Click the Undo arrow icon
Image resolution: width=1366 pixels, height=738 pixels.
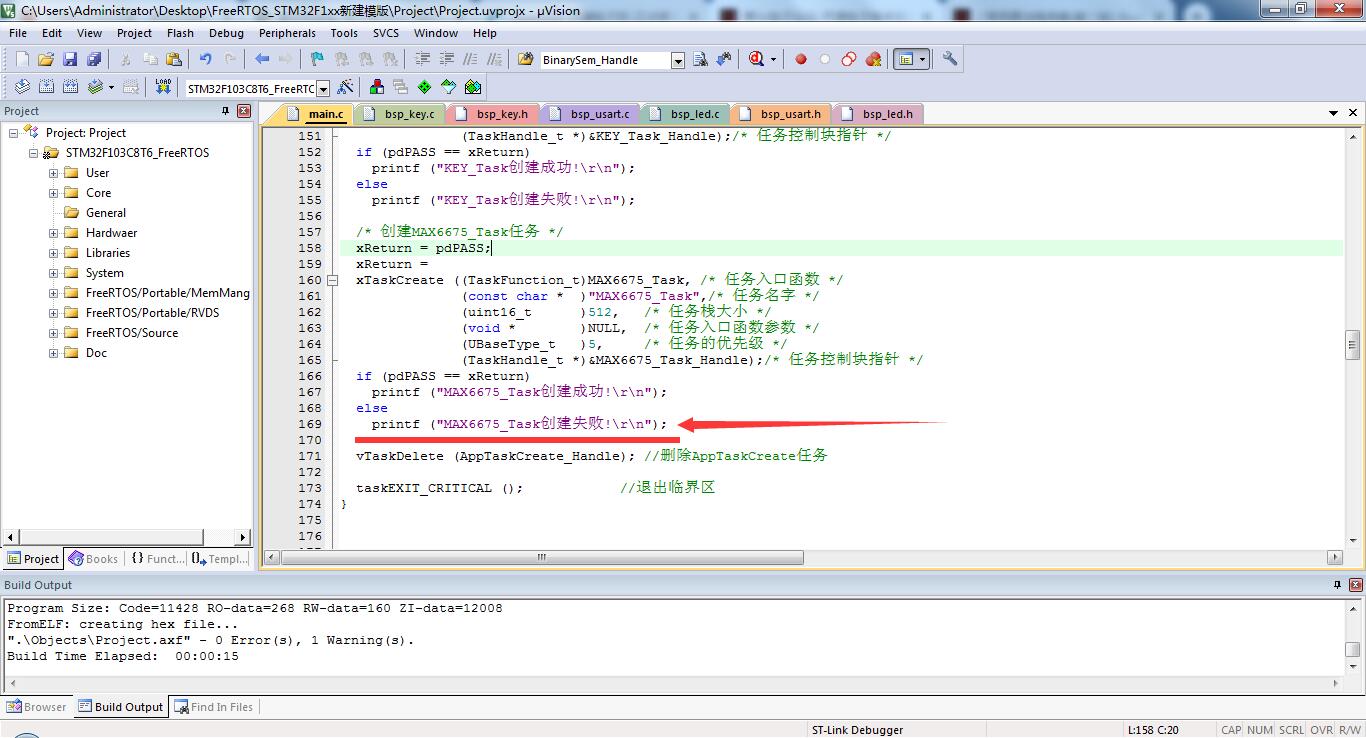pyautogui.click(x=205, y=59)
